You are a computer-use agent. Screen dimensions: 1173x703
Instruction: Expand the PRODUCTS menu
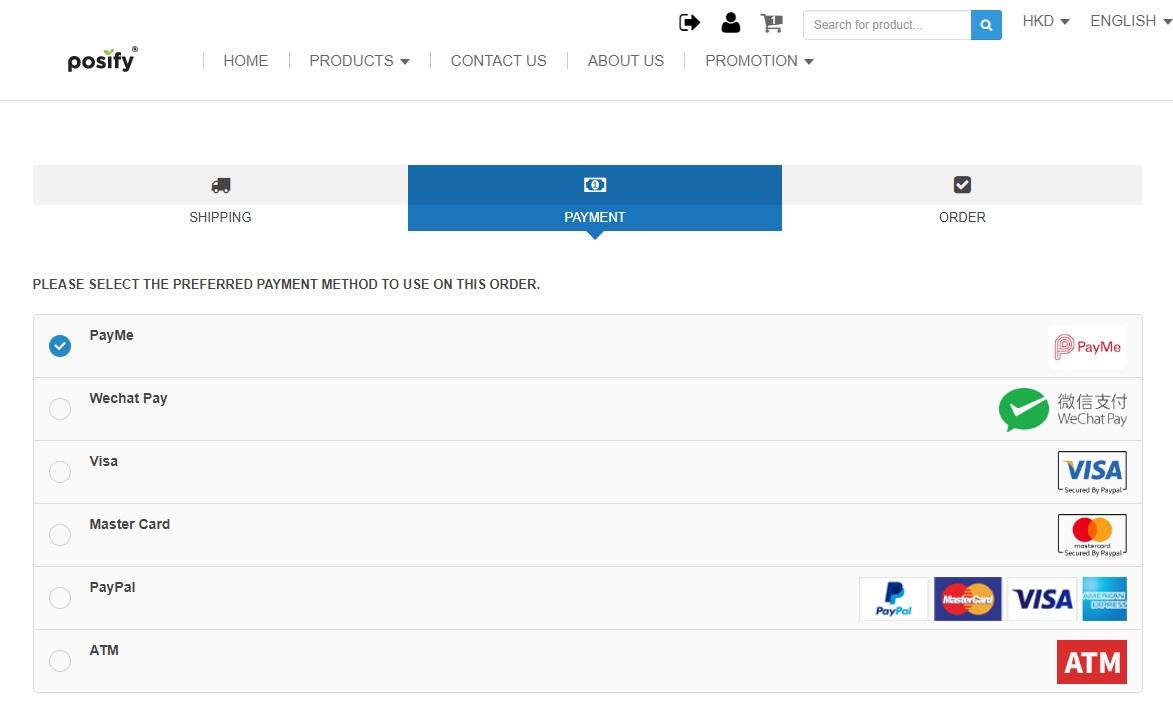click(359, 61)
